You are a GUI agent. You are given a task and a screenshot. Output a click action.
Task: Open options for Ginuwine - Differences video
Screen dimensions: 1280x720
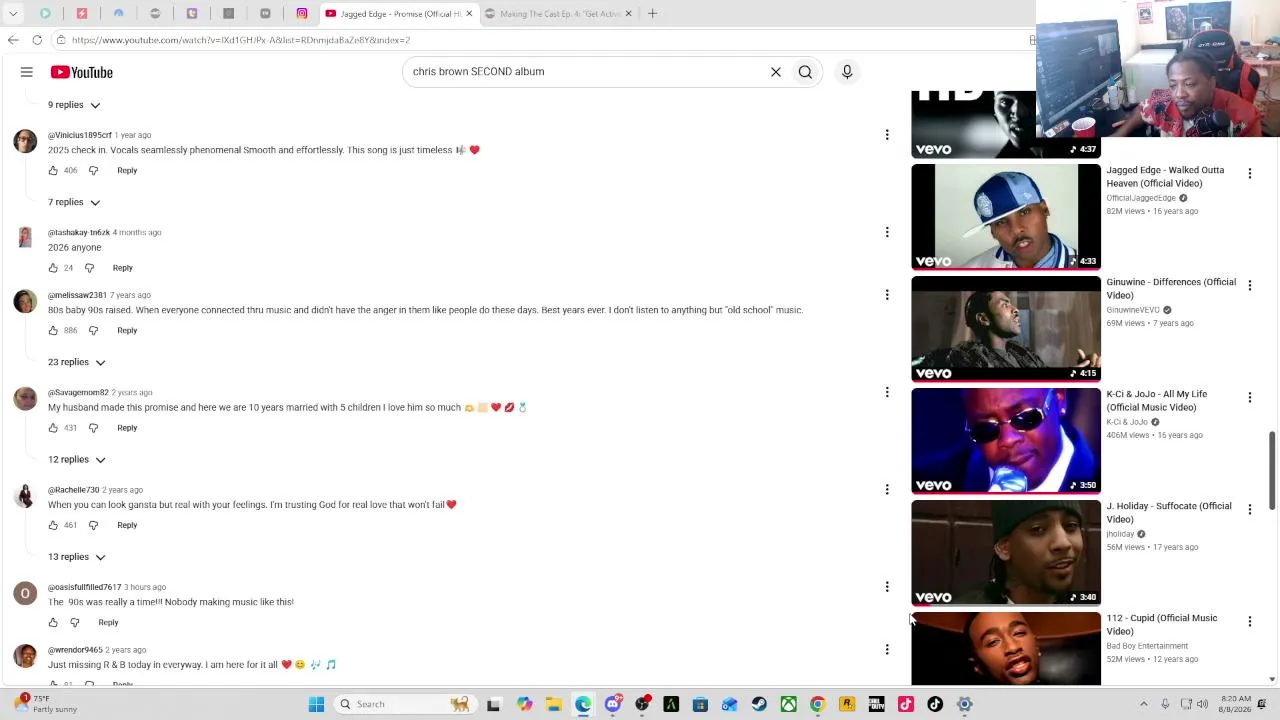coord(1249,286)
